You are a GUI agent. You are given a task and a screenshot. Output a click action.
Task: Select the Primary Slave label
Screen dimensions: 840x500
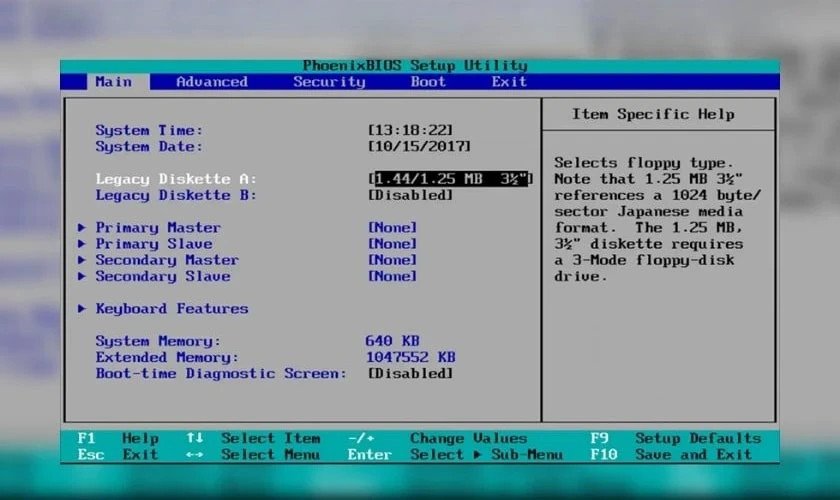pyautogui.click(x=154, y=244)
